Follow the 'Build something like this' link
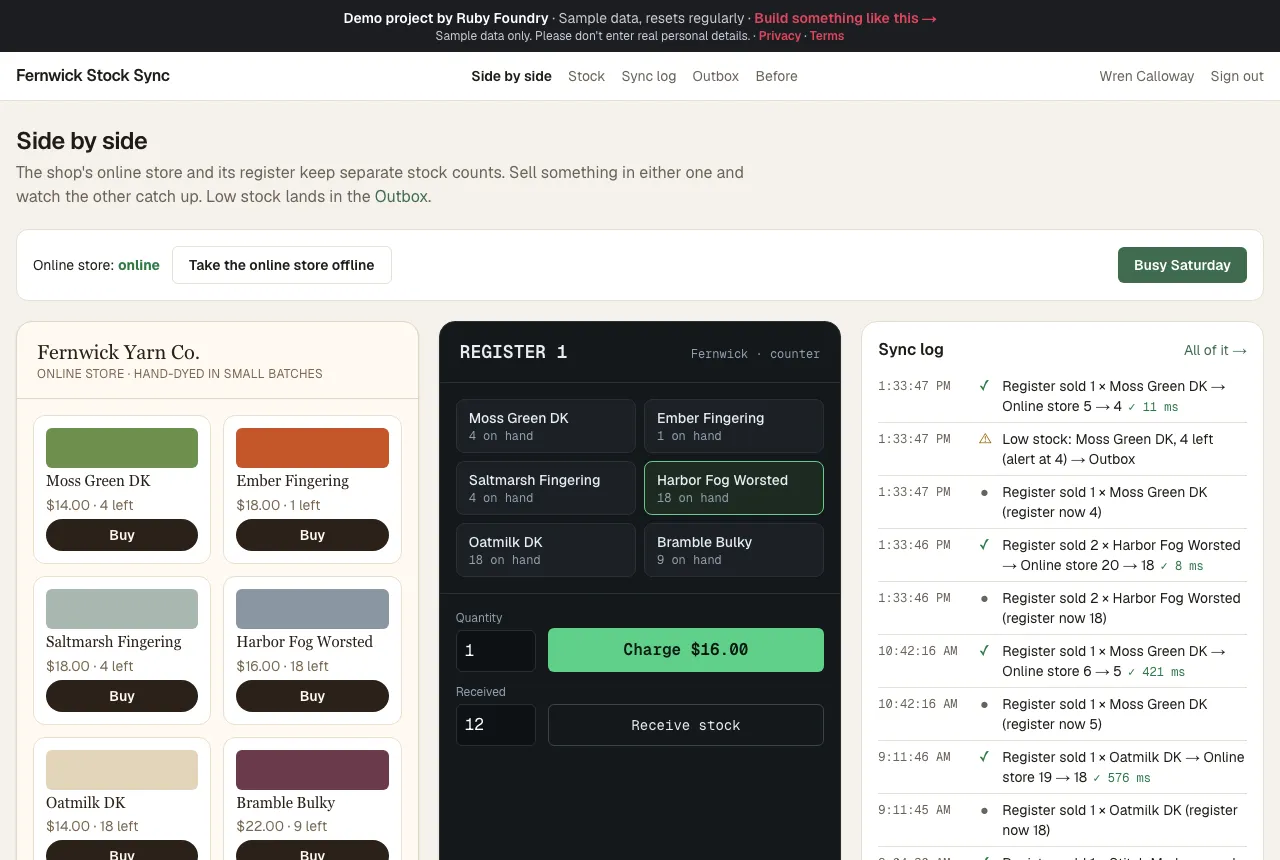The width and height of the screenshot is (1280, 860). (845, 18)
